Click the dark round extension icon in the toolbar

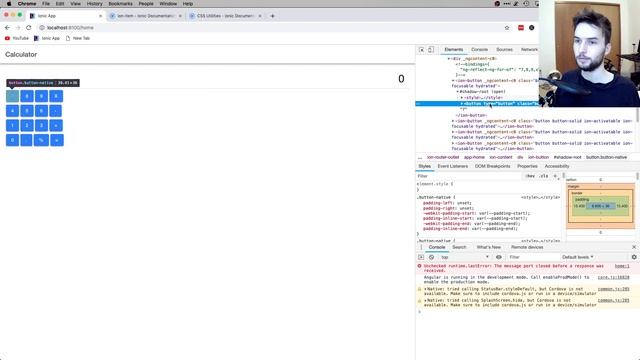click(x=531, y=28)
